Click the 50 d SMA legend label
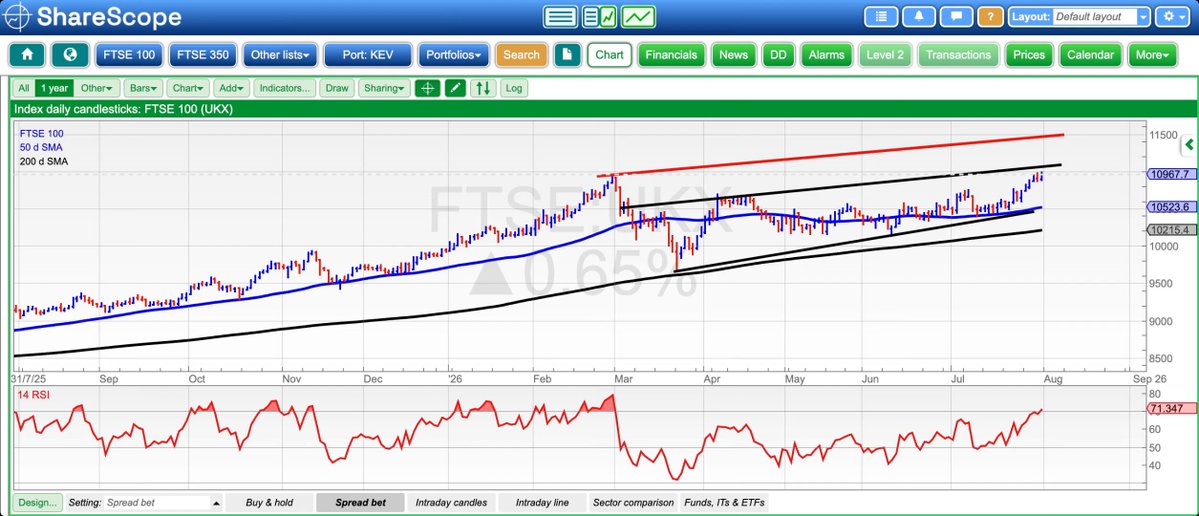Viewport: 1199px width, 516px height. 41,147
